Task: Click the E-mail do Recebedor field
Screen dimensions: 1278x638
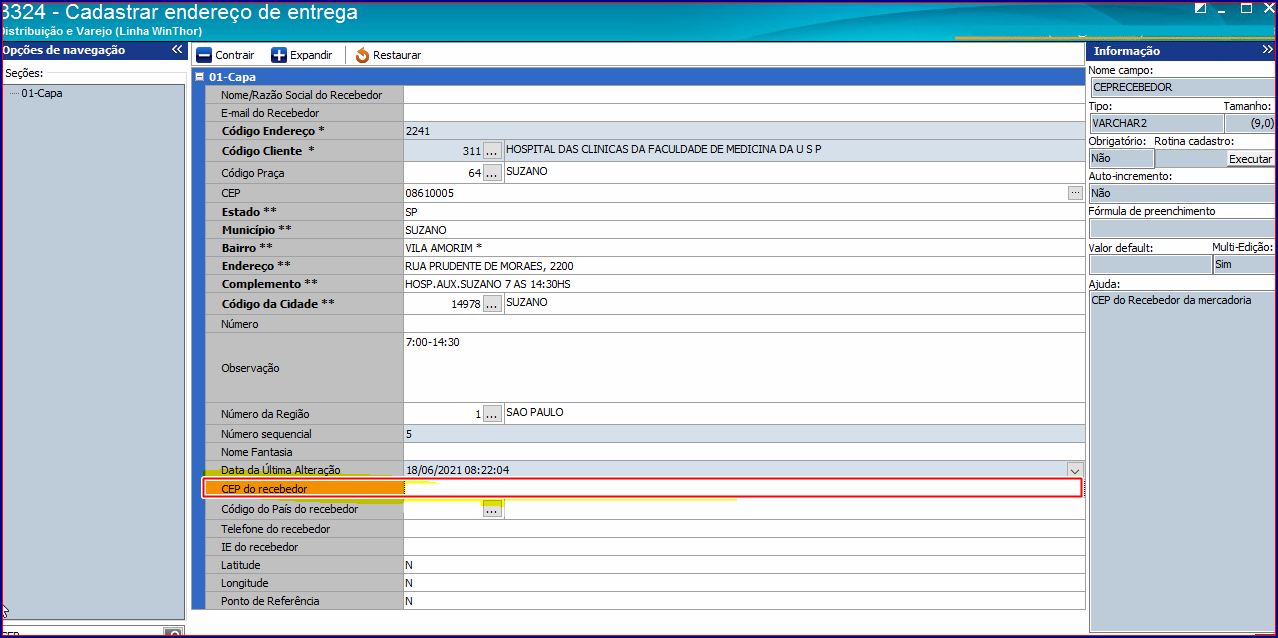Action: pyautogui.click(x=744, y=113)
